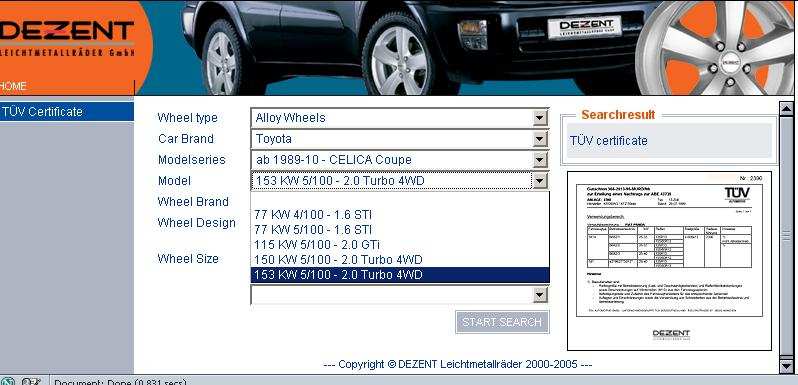The width and height of the screenshot is (798, 385).
Task: Go to the HOME link
Action: tap(13, 86)
